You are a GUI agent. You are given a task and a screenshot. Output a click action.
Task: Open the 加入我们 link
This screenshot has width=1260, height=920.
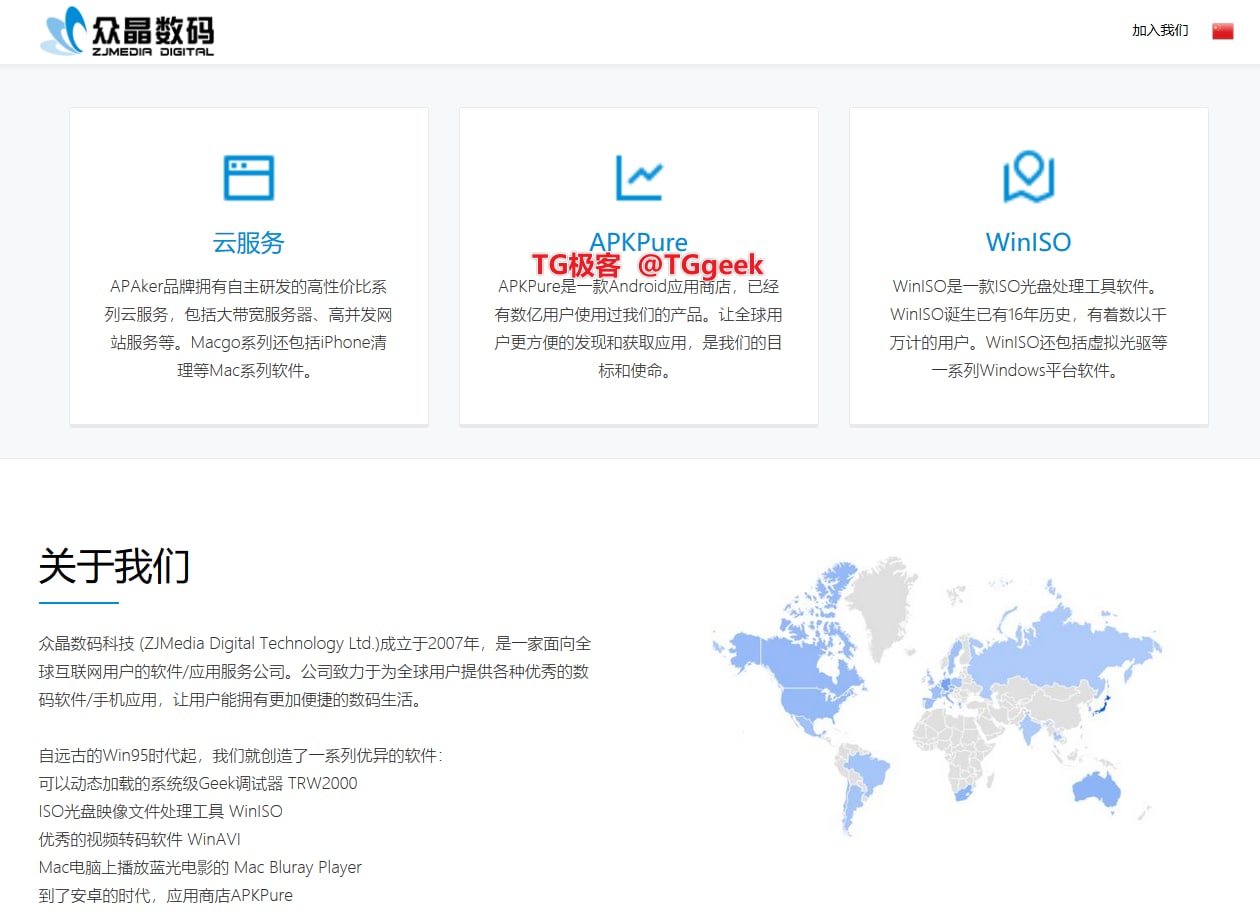pyautogui.click(x=1160, y=31)
